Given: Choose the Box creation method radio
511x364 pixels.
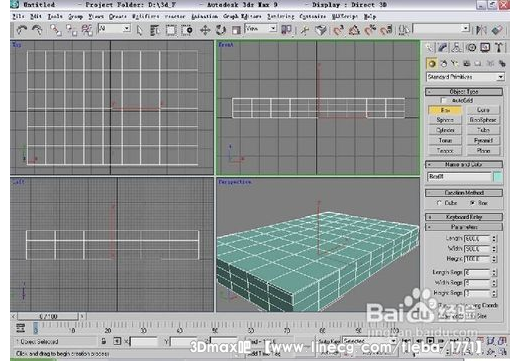Looking at the screenshot, I should pos(472,203).
